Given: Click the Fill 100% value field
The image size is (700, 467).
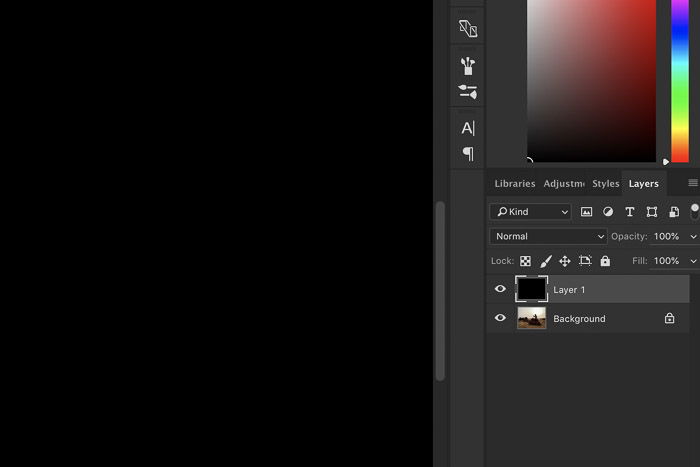Looking at the screenshot, I should tap(667, 261).
